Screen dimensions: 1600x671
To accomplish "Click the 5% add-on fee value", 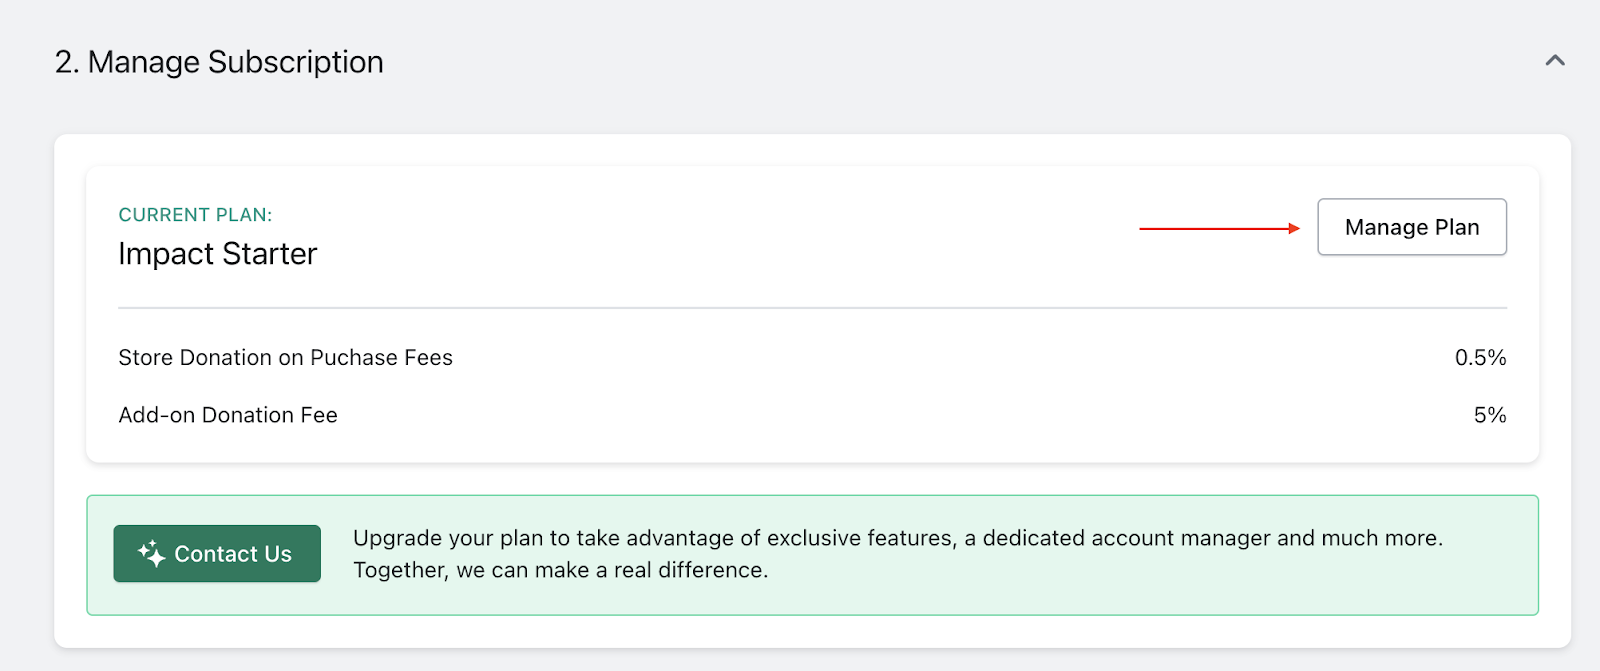I will coord(1490,415).
